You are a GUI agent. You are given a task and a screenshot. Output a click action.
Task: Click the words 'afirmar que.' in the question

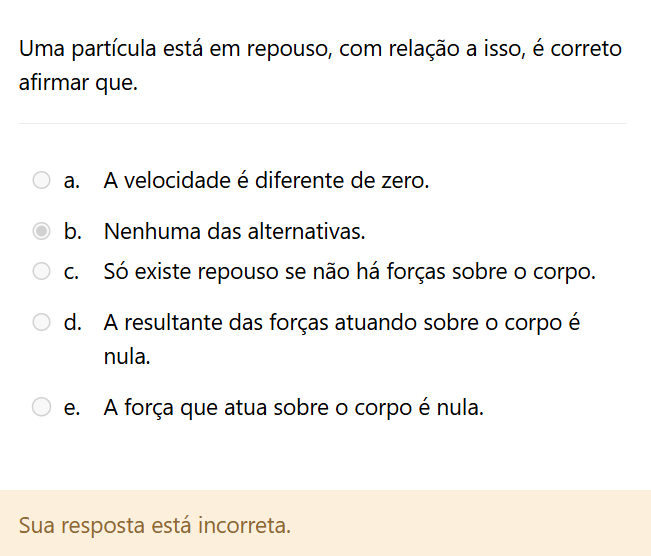78,83
